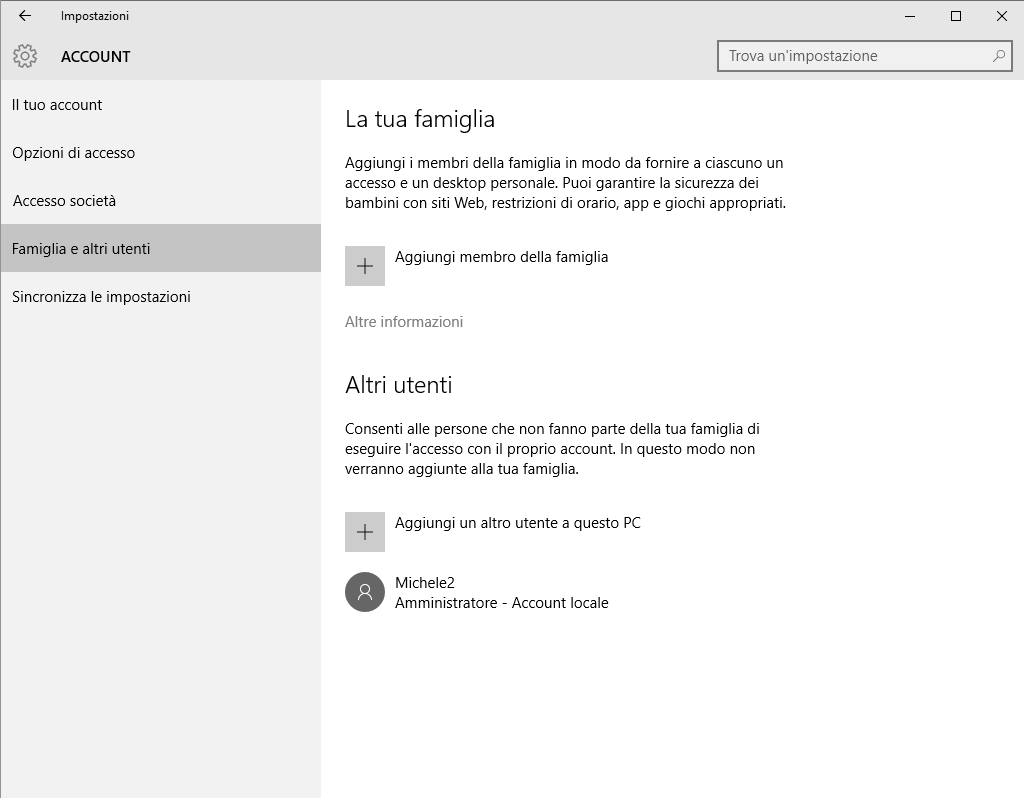Expand the Michele2 local account entry
Viewport: 1024px width, 798px height.
coord(477,592)
